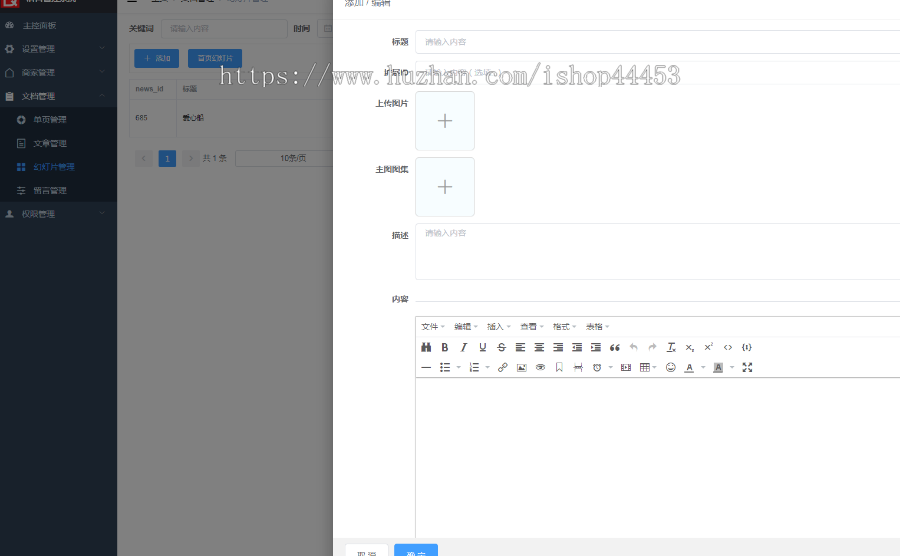Open the 10条/页 page size dropdown
The width and height of the screenshot is (900, 556).
(284, 158)
